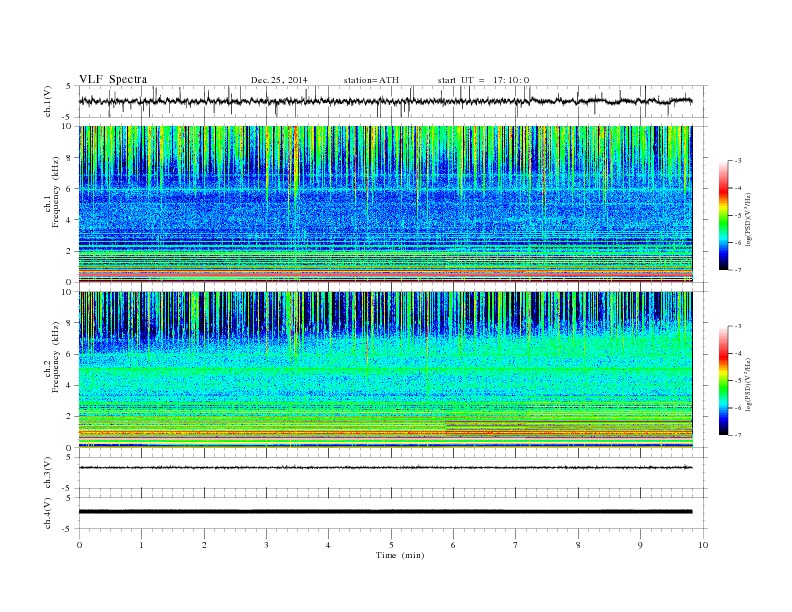Click the ch.4 voltage waveform band
Viewport: 792px width, 612px height.
pyautogui.click(x=385, y=512)
